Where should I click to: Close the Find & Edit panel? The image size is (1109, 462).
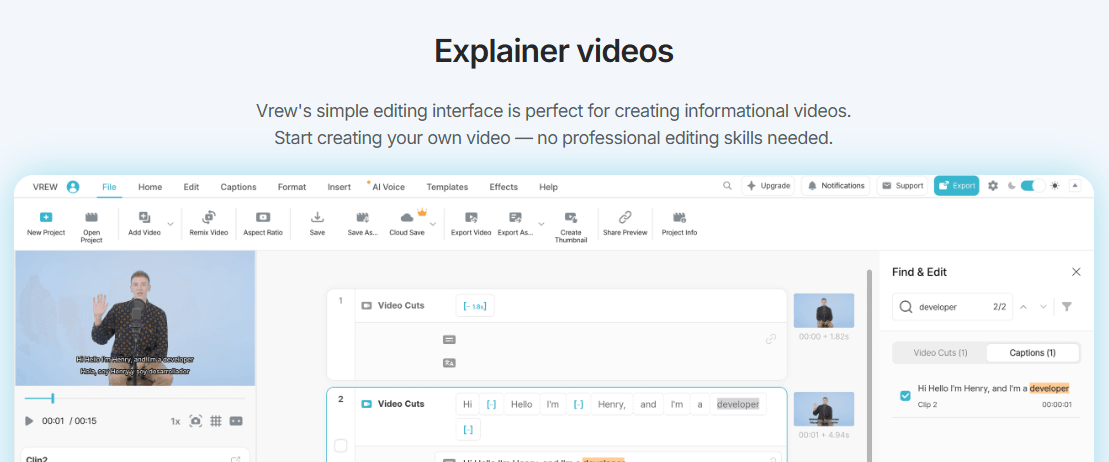(1076, 272)
